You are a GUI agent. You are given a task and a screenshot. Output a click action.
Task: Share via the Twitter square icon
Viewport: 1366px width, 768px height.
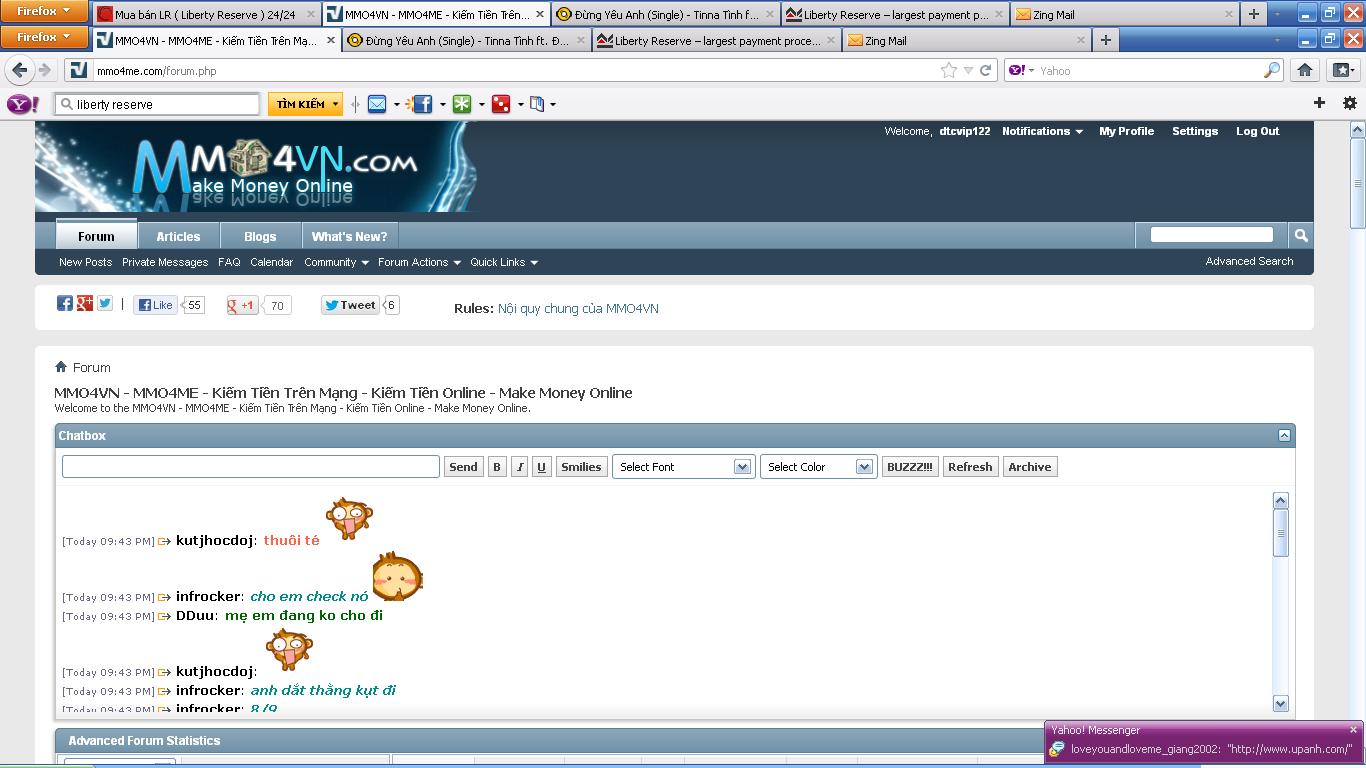click(x=104, y=303)
